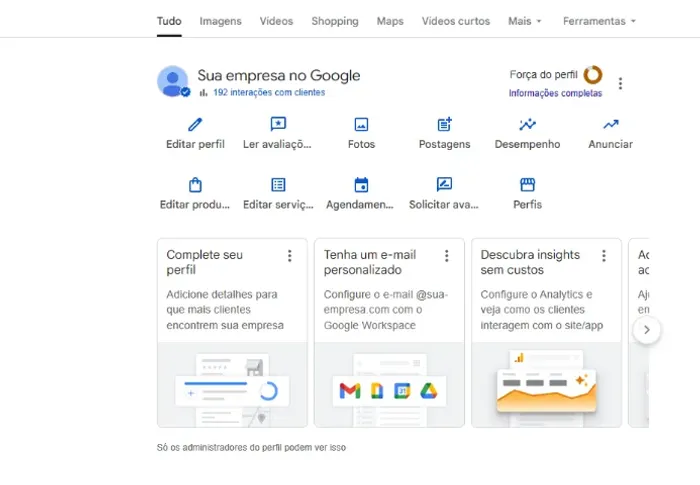The height and width of the screenshot is (485, 700).
Task: Click the Desempenho label
Action: [527, 144]
